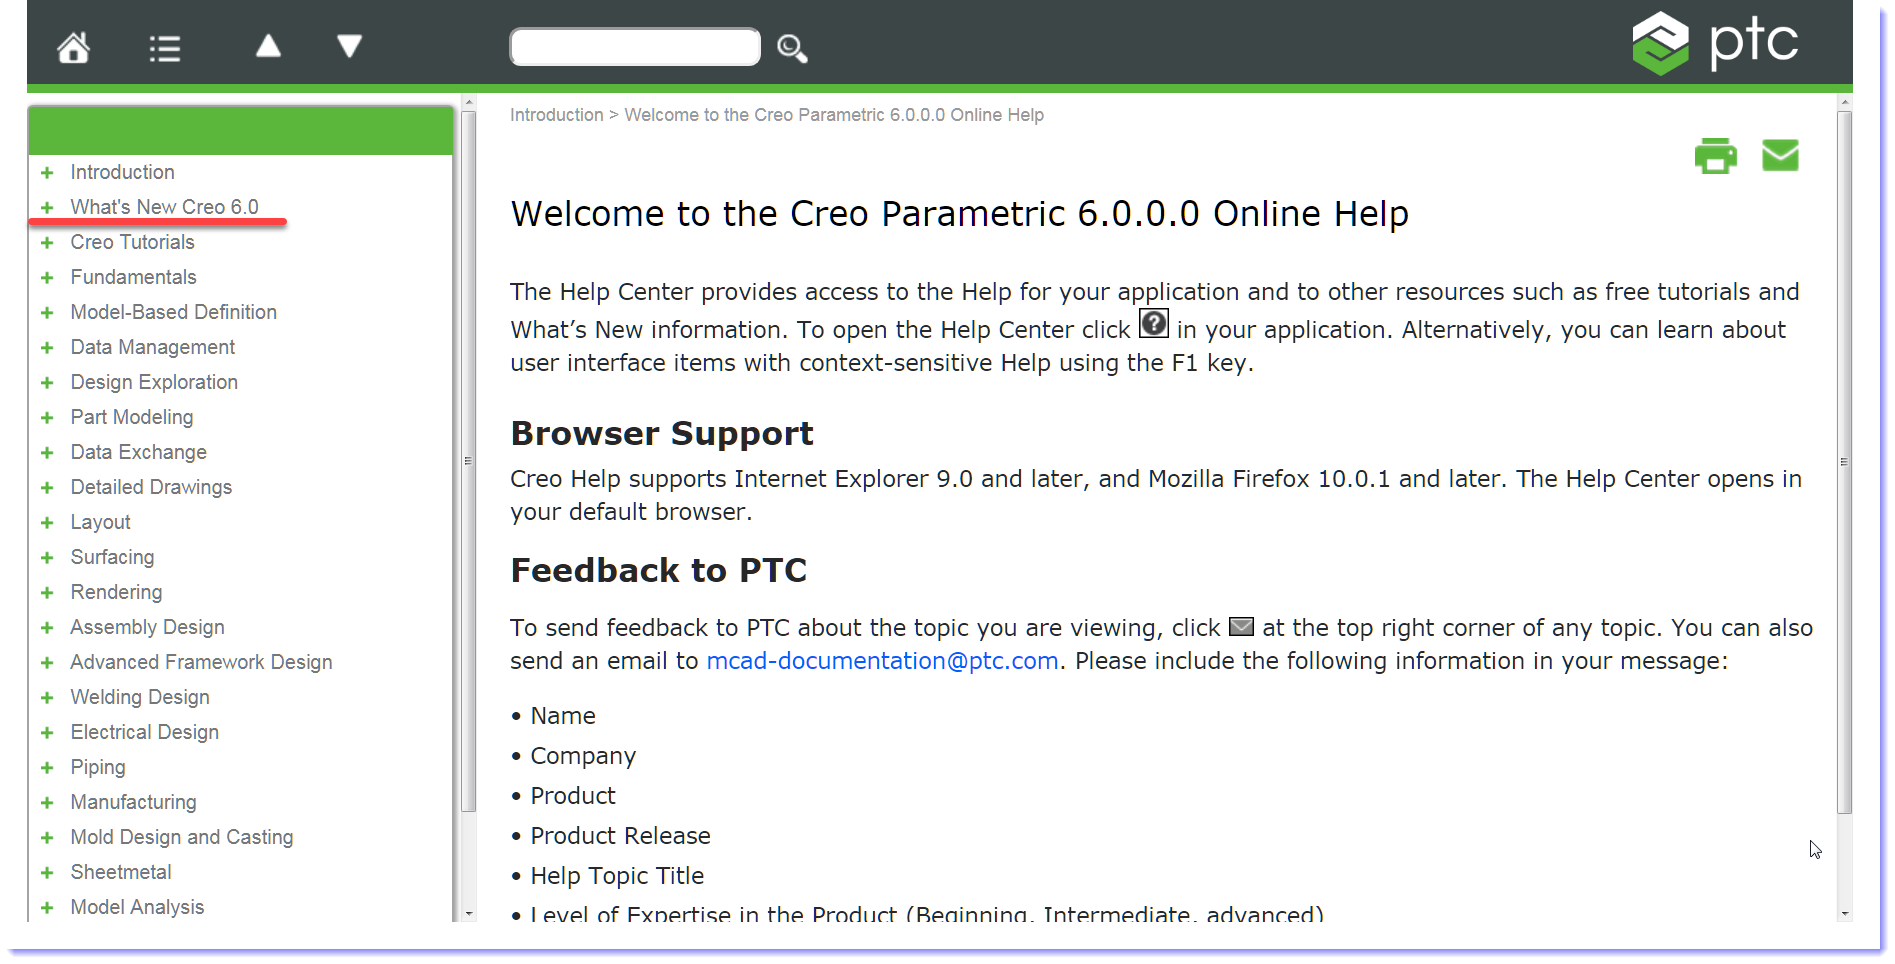Open the Creo Tutorials topic
The width and height of the screenshot is (1895, 964).
click(x=132, y=242)
